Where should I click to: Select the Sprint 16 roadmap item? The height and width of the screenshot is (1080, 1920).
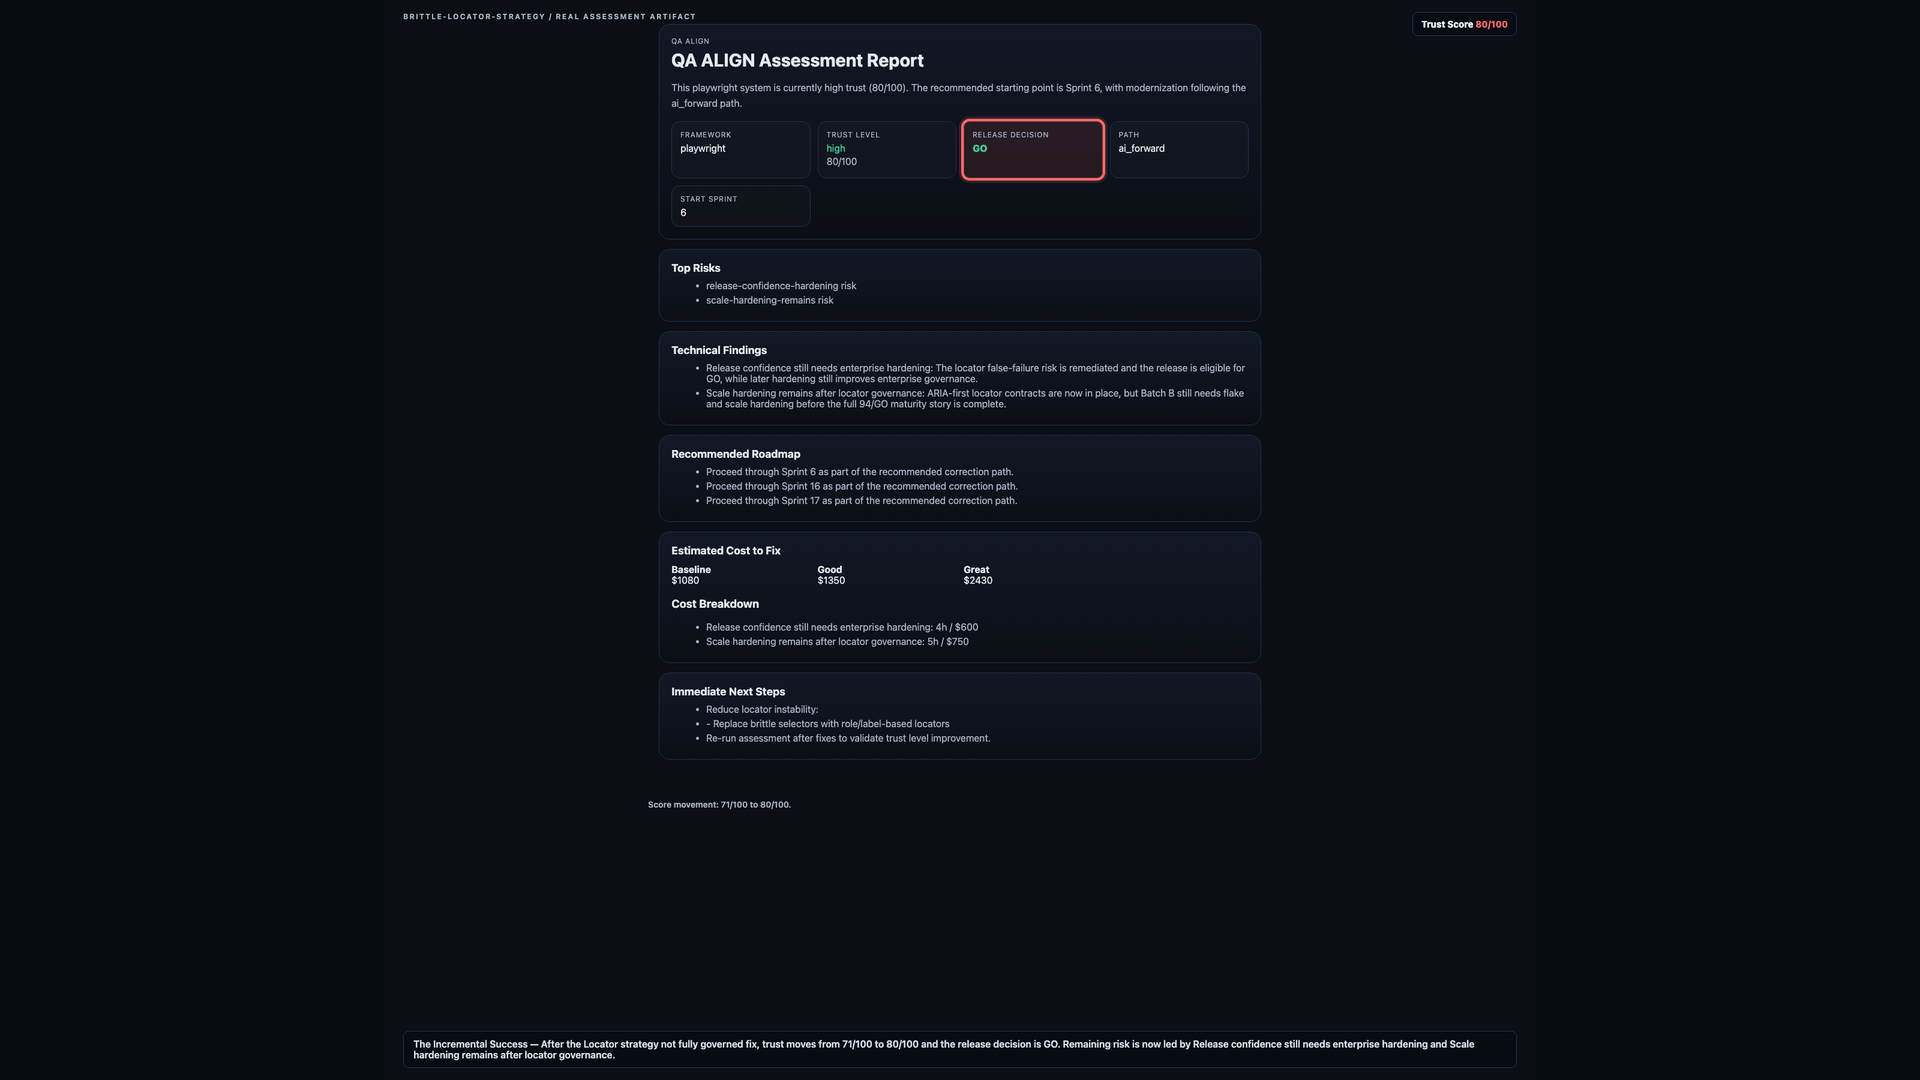click(x=862, y=486)
